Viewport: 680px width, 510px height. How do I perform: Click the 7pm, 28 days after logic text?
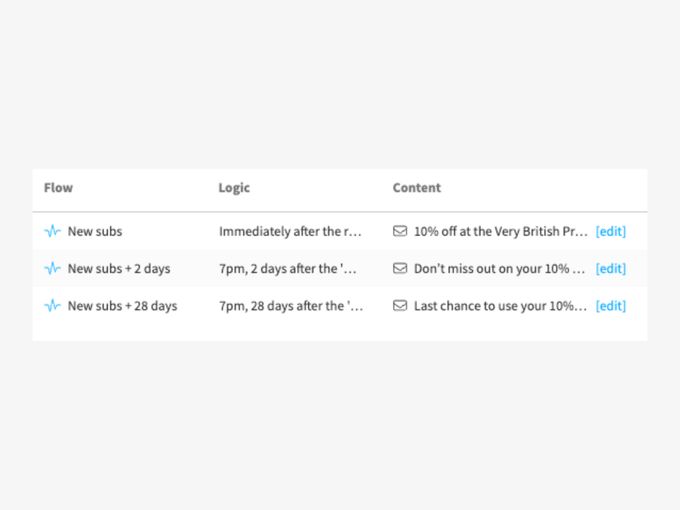pyautogui.click(x=291, y=305)
